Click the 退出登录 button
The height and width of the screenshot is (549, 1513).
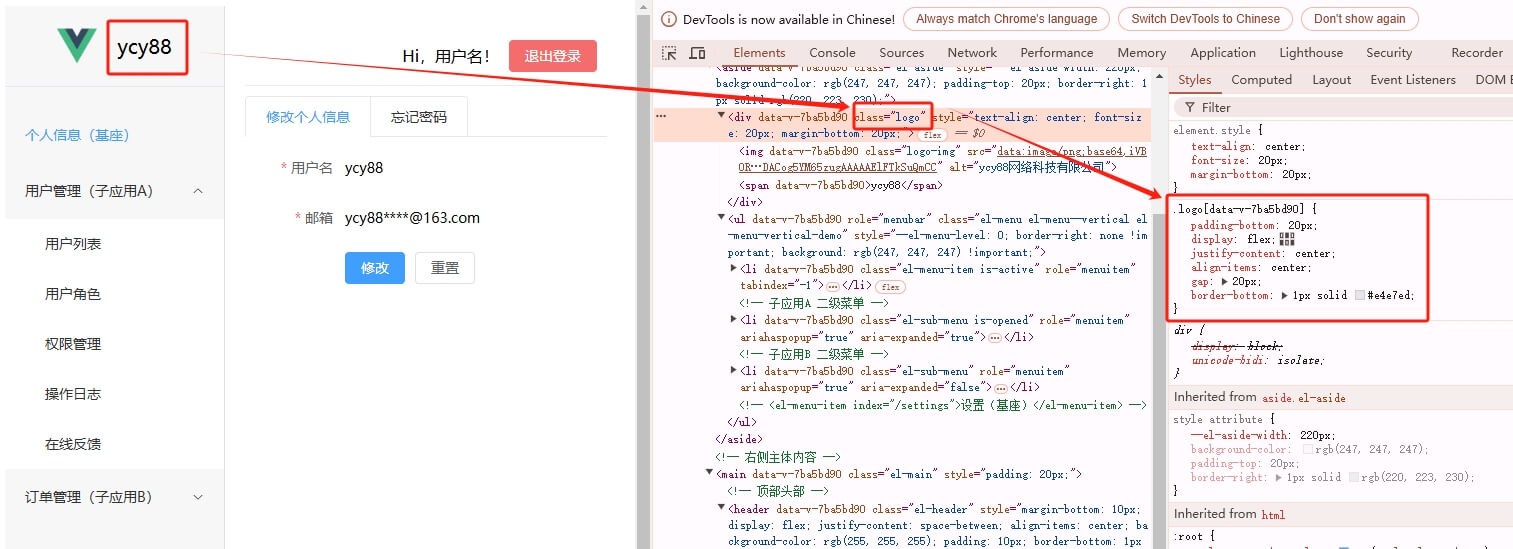click(x=552, y=56)
